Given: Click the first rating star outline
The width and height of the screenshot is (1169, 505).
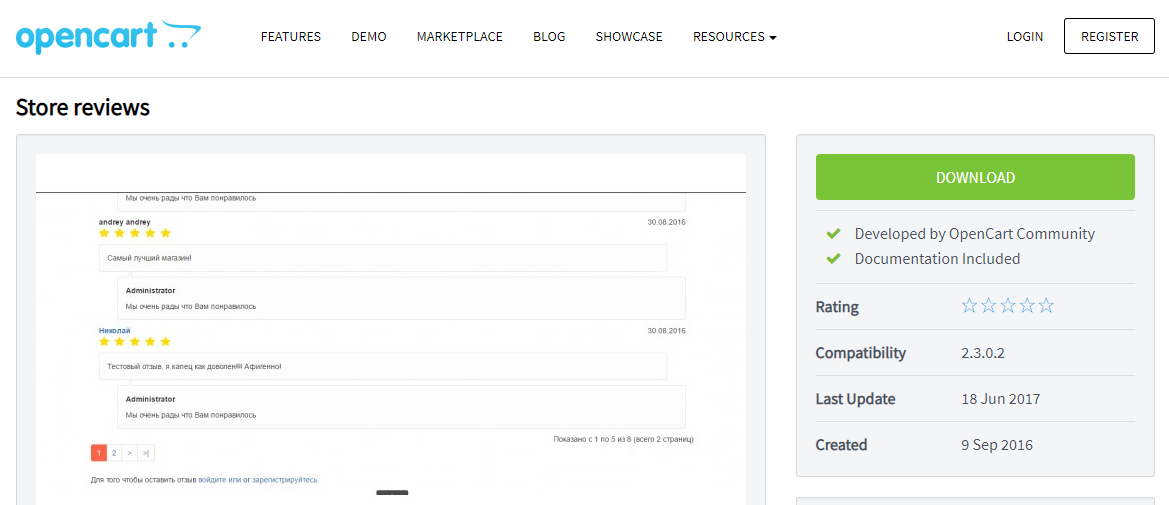Looking at the screenshot, I should click(x=969, y=306).
